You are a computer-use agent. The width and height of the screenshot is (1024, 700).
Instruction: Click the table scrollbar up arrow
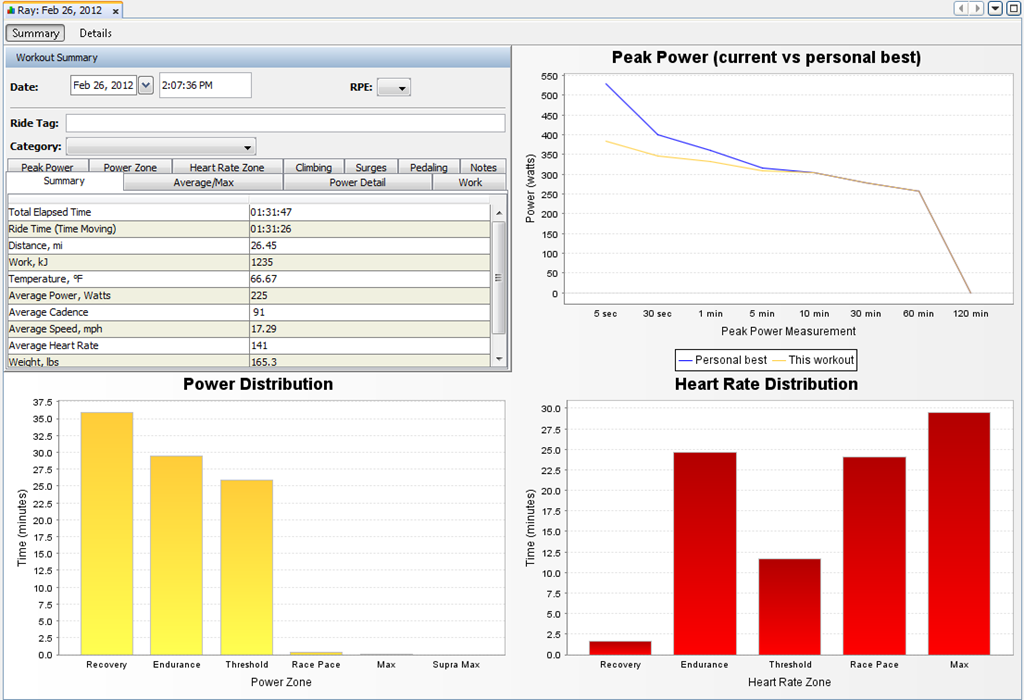pos(499,213)
